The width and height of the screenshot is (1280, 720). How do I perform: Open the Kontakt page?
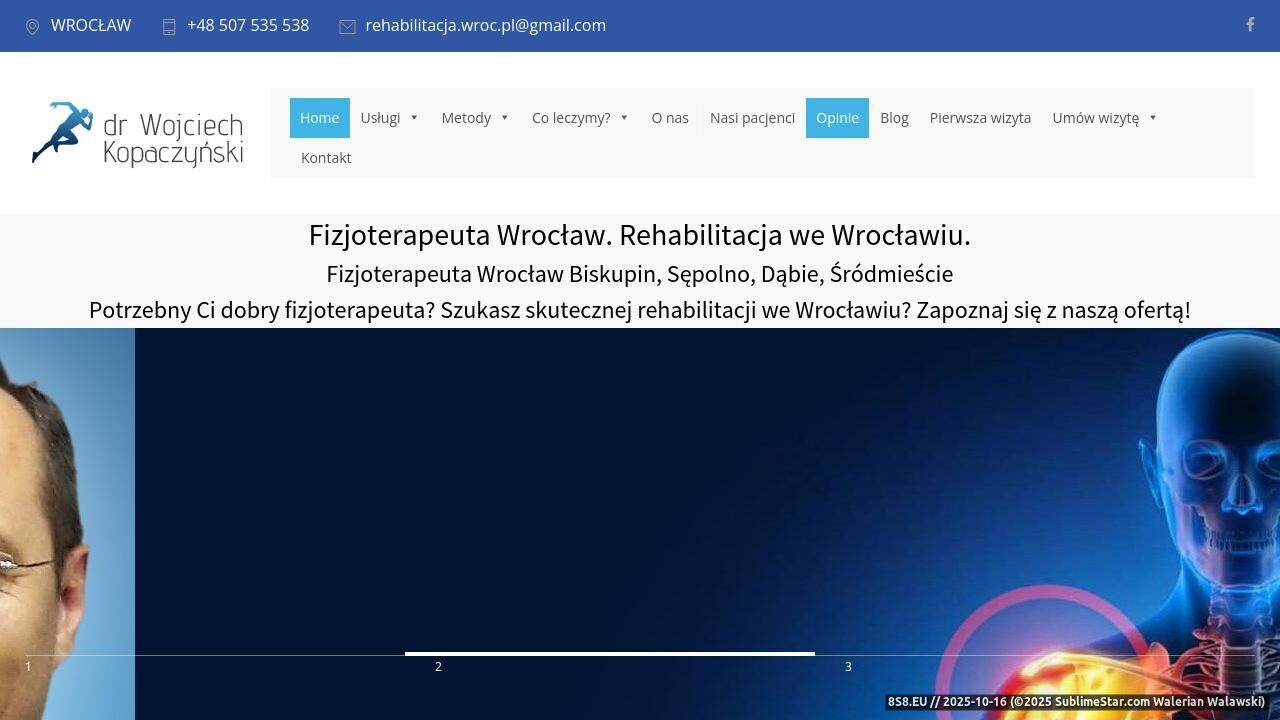326,158
